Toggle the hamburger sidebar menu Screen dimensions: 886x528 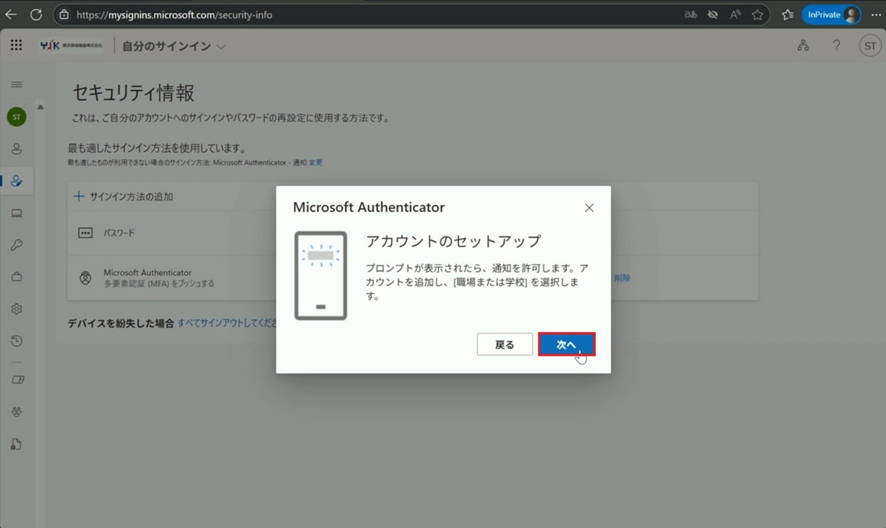click(16, 85)
